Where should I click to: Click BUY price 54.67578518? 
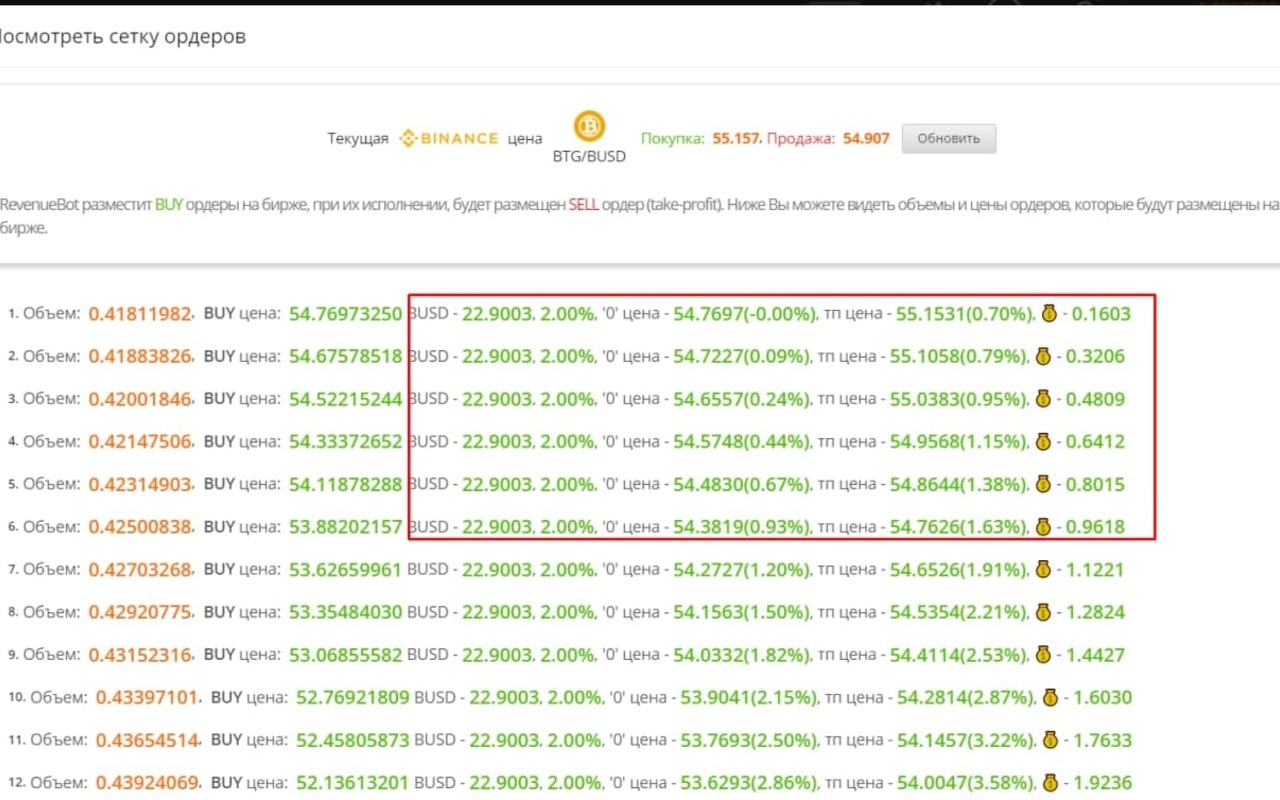(345, 356)
